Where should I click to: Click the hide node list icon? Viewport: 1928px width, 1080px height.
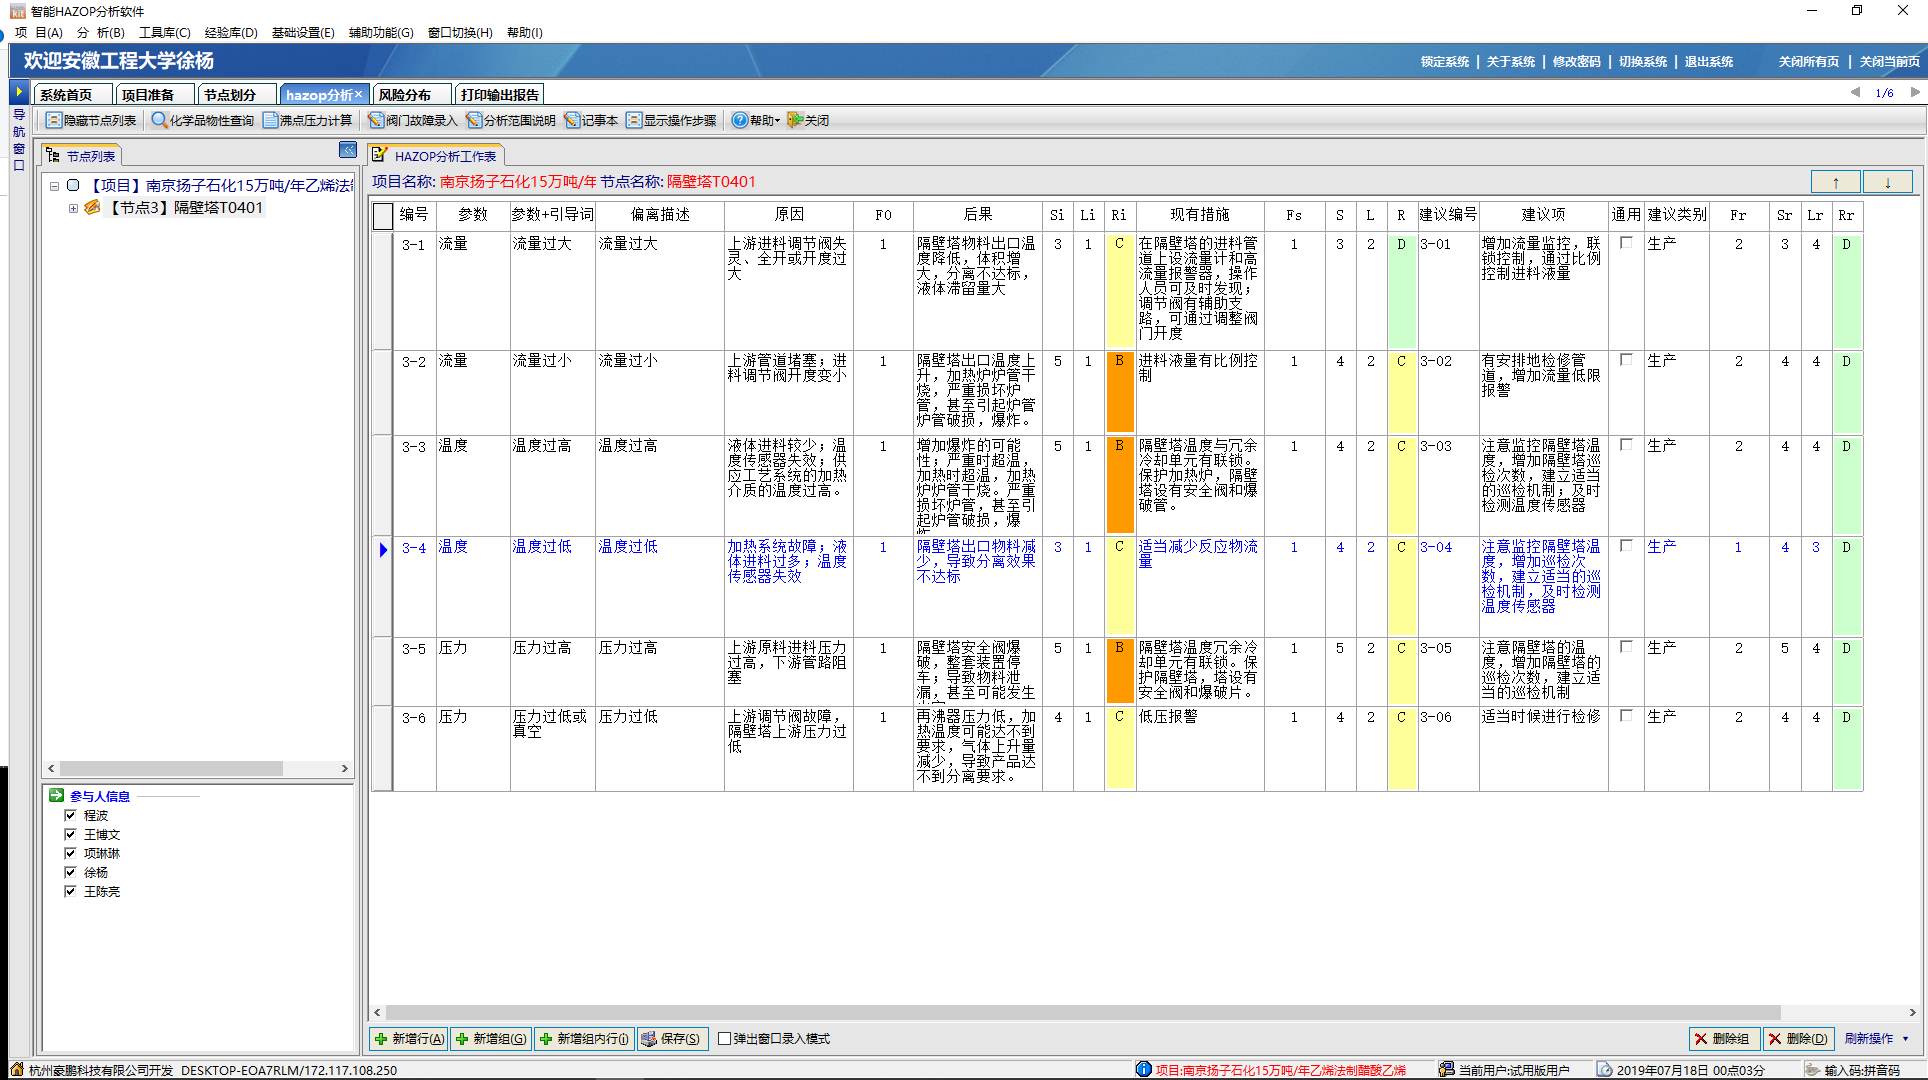coord(54,120)
